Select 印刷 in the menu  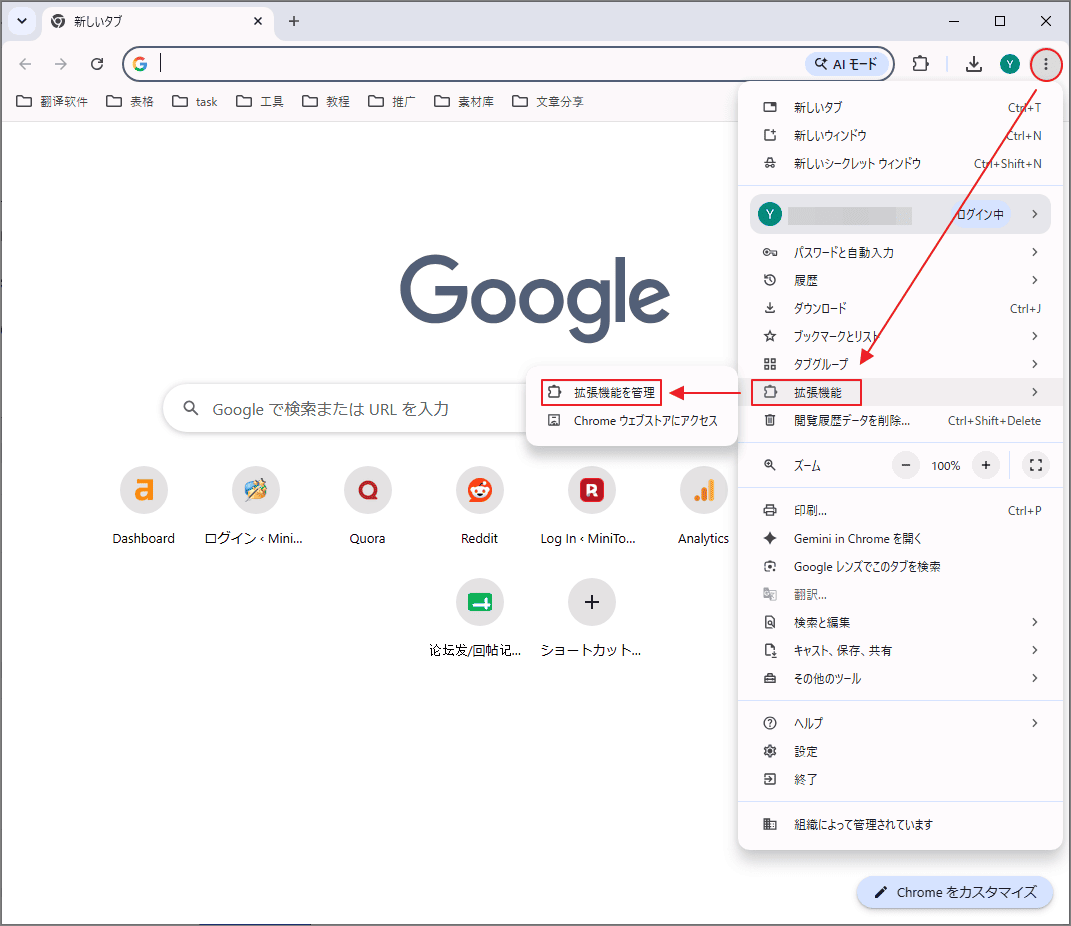pyautogui.click(x=901, y=510)
